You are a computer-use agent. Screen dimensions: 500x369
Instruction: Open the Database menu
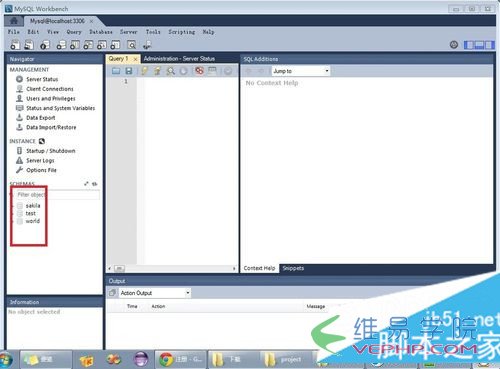tap(101, 32)
